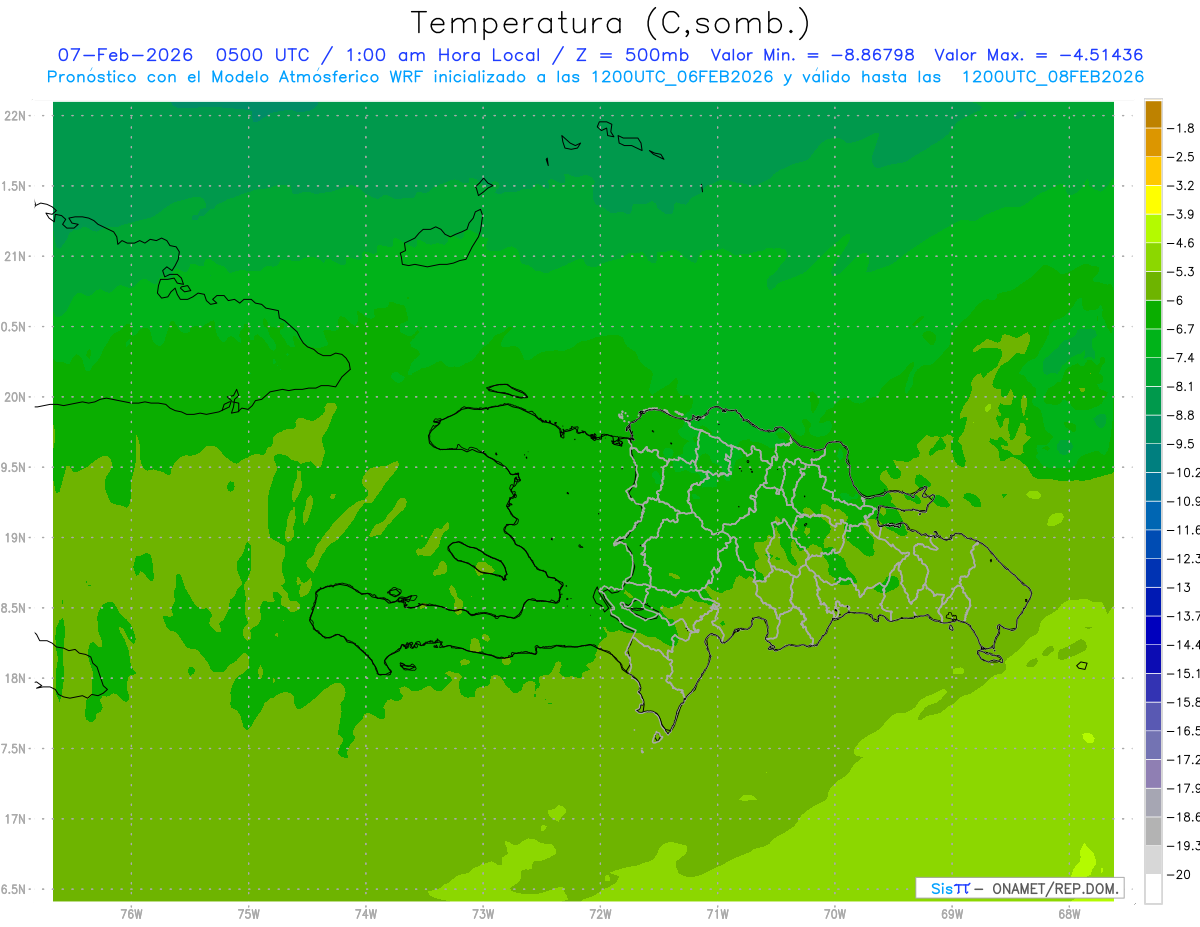The image size is (1200, 927).
Task: Click the 'Temperatura (C,somb.)' chart title
Action: coord(610,23)
